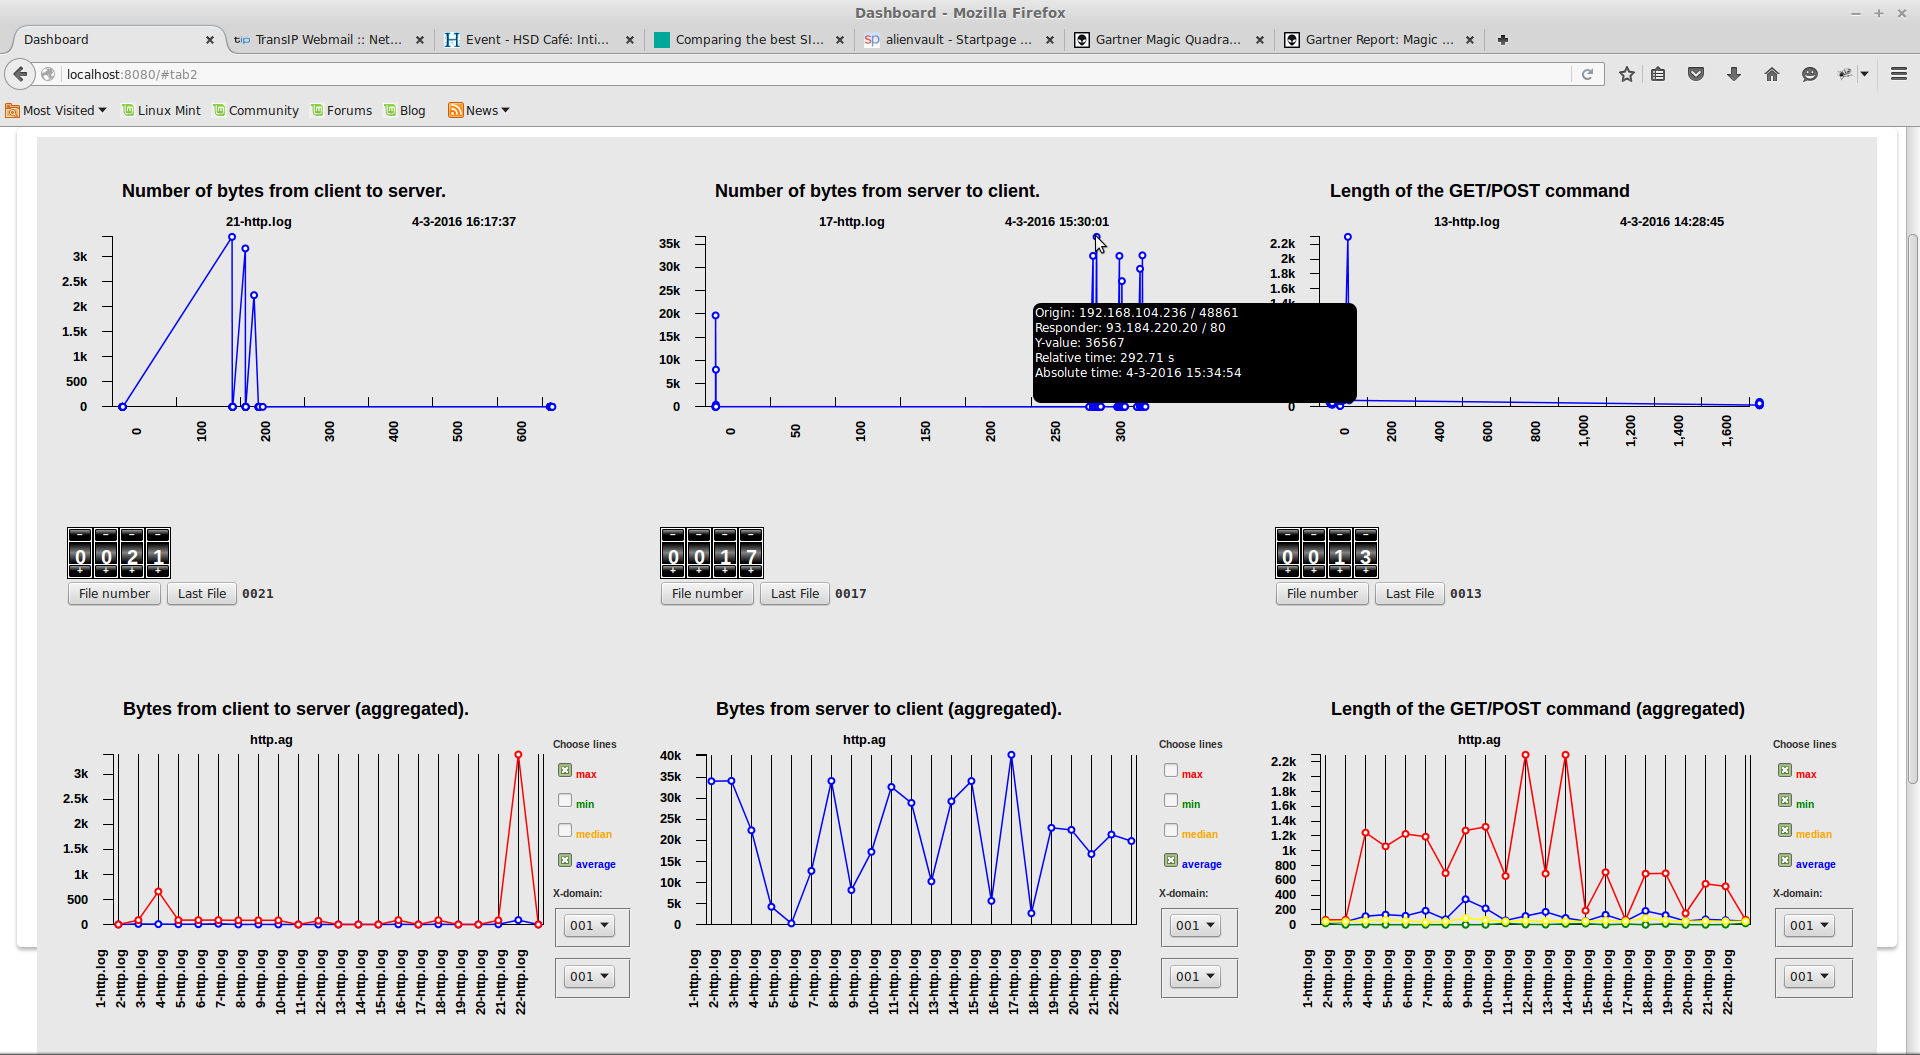Open upper 001 X-domain dropdown for server to client chart
The image size is (1920, 1055).
point(1195,926)
